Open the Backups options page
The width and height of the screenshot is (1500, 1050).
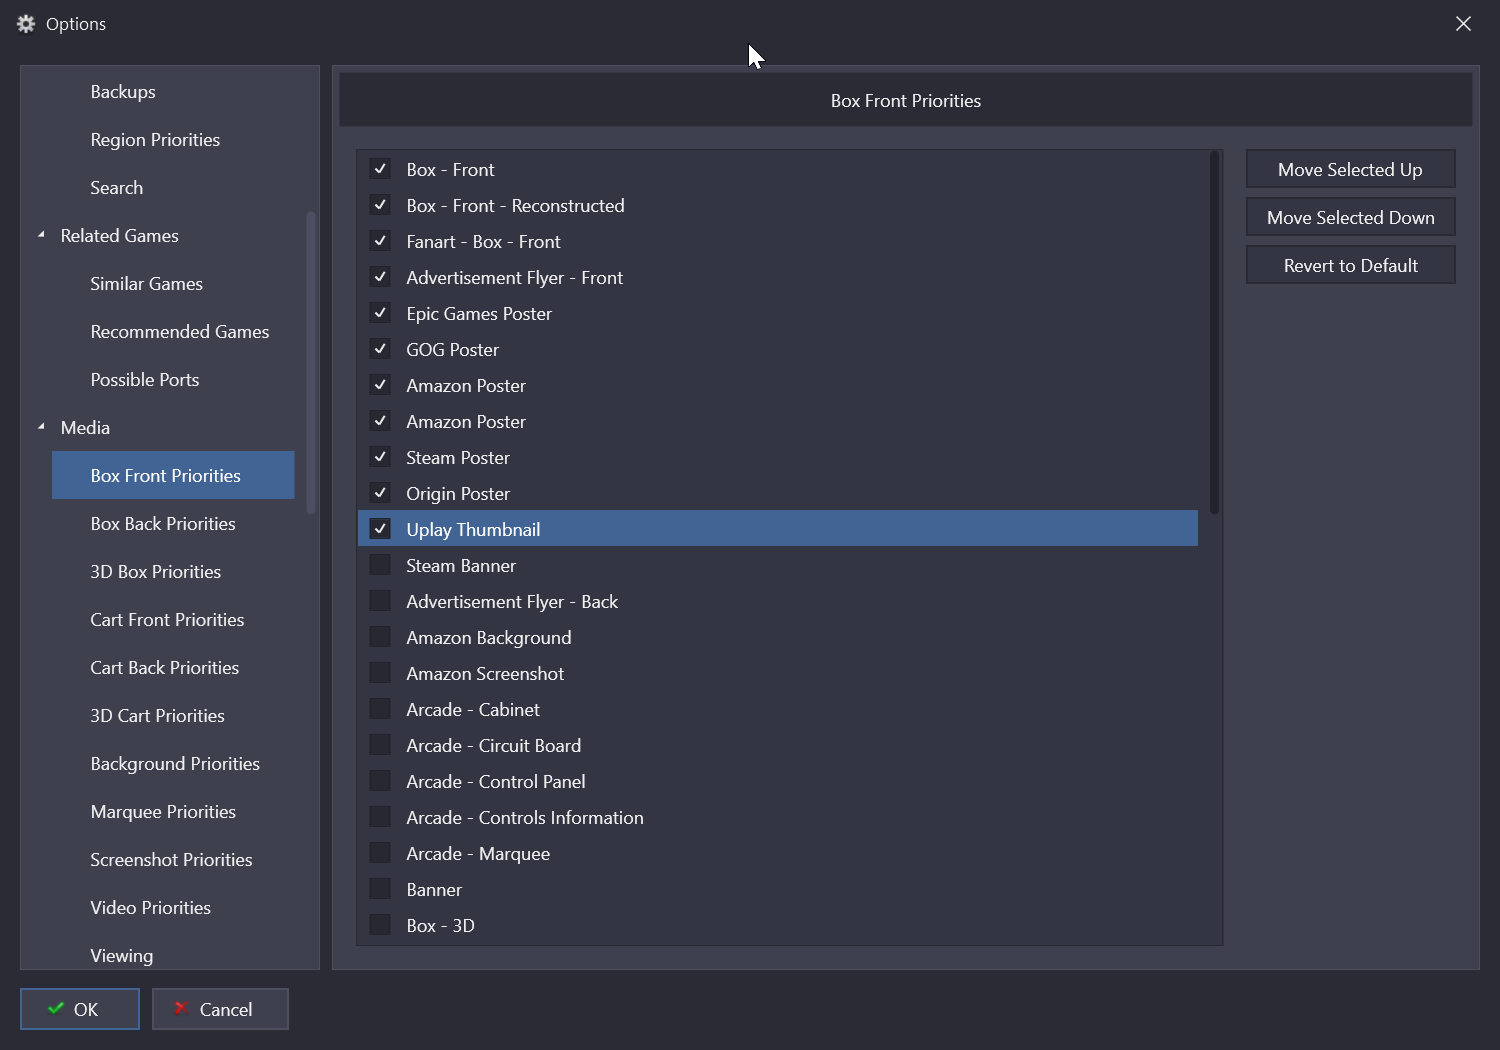(123, 91)
